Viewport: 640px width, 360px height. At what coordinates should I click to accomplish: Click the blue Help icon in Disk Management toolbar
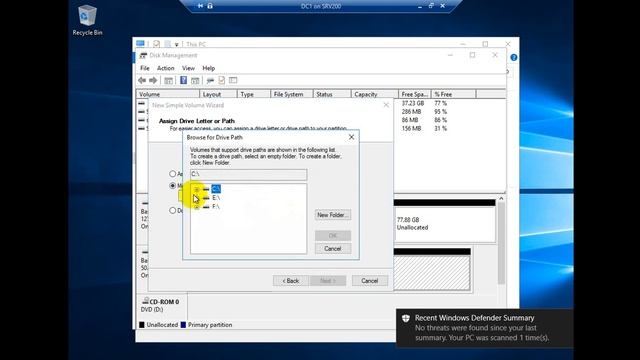183,80
